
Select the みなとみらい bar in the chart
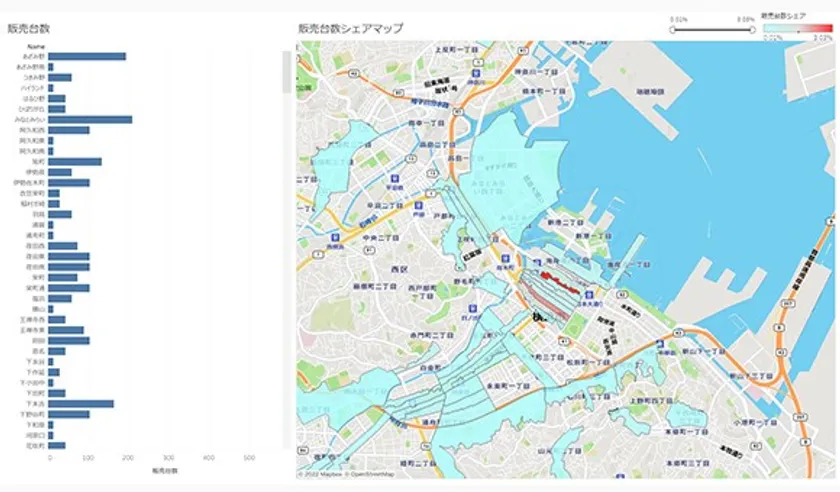coord(90,120)
